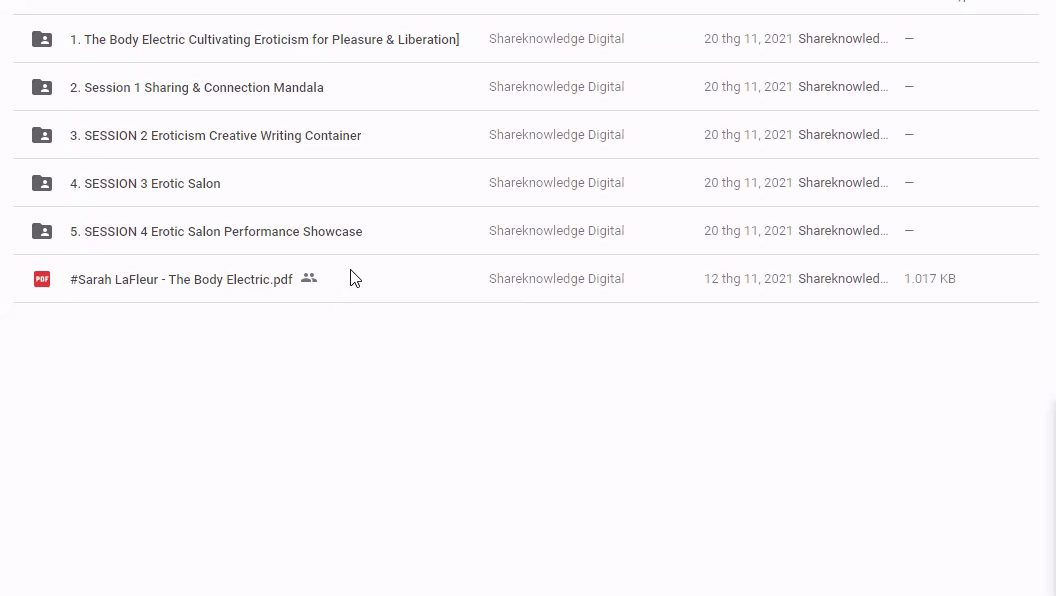This screenshot has width=1056, height=596.
Task: Open SESSION 4 Erotic Salon Performance Showcase
Action: (x=216, y=232)
